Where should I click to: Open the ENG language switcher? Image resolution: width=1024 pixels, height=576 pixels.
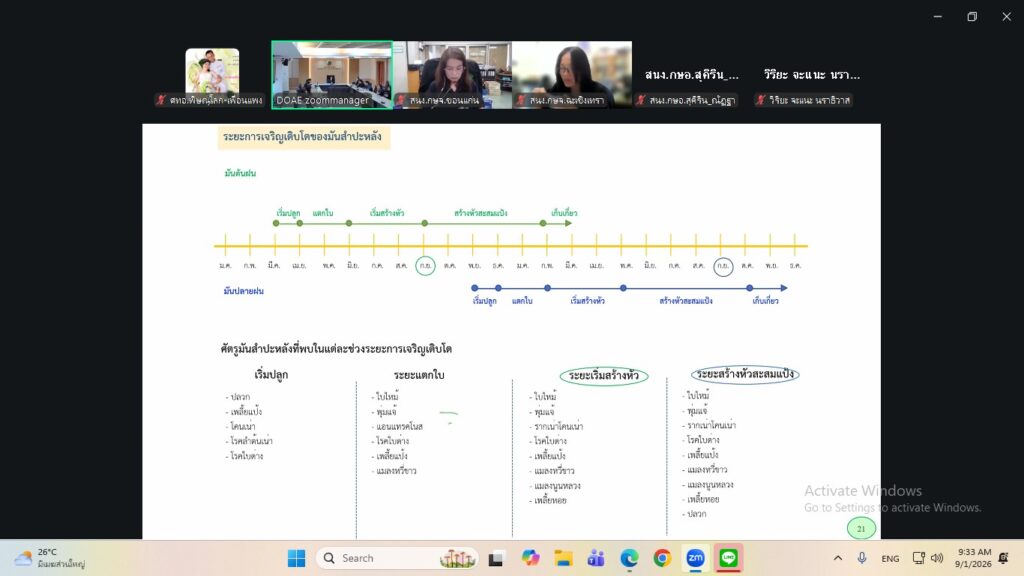click(x=890, y=558)
